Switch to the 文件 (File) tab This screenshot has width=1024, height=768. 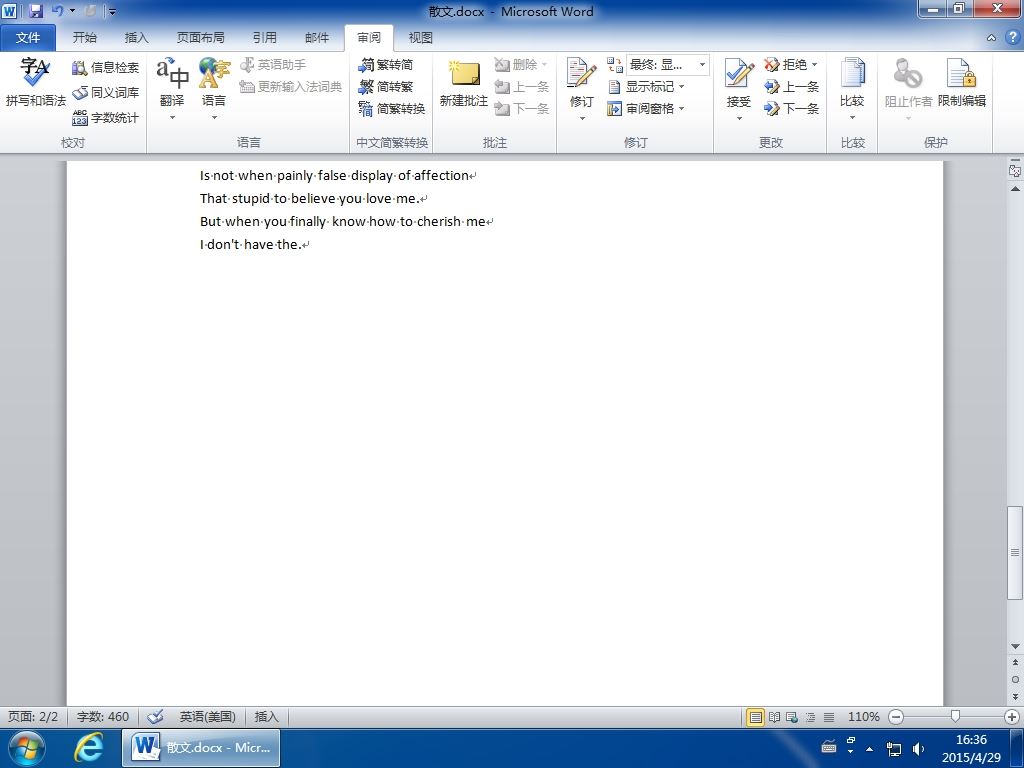tap(27, 38)
